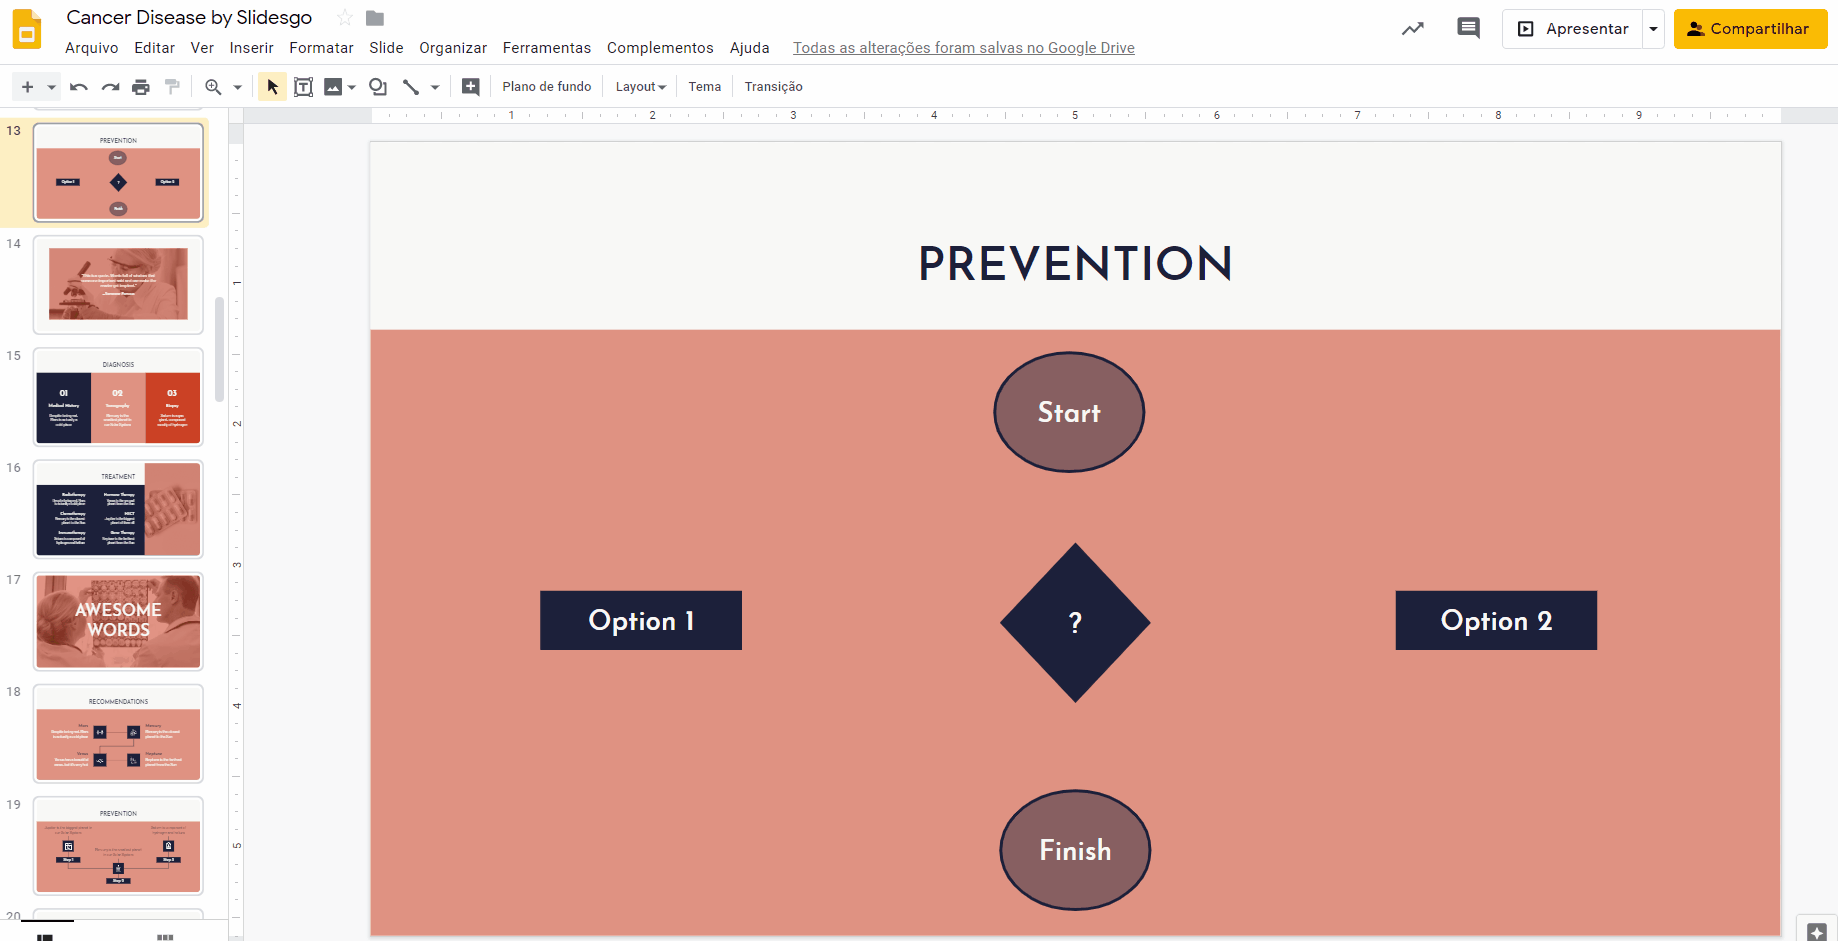Image resolution: width=1838 pixels, height=941 pixels.
Task: Click the filmstrip panel scrollbar
Action: [x=220, y=350]
